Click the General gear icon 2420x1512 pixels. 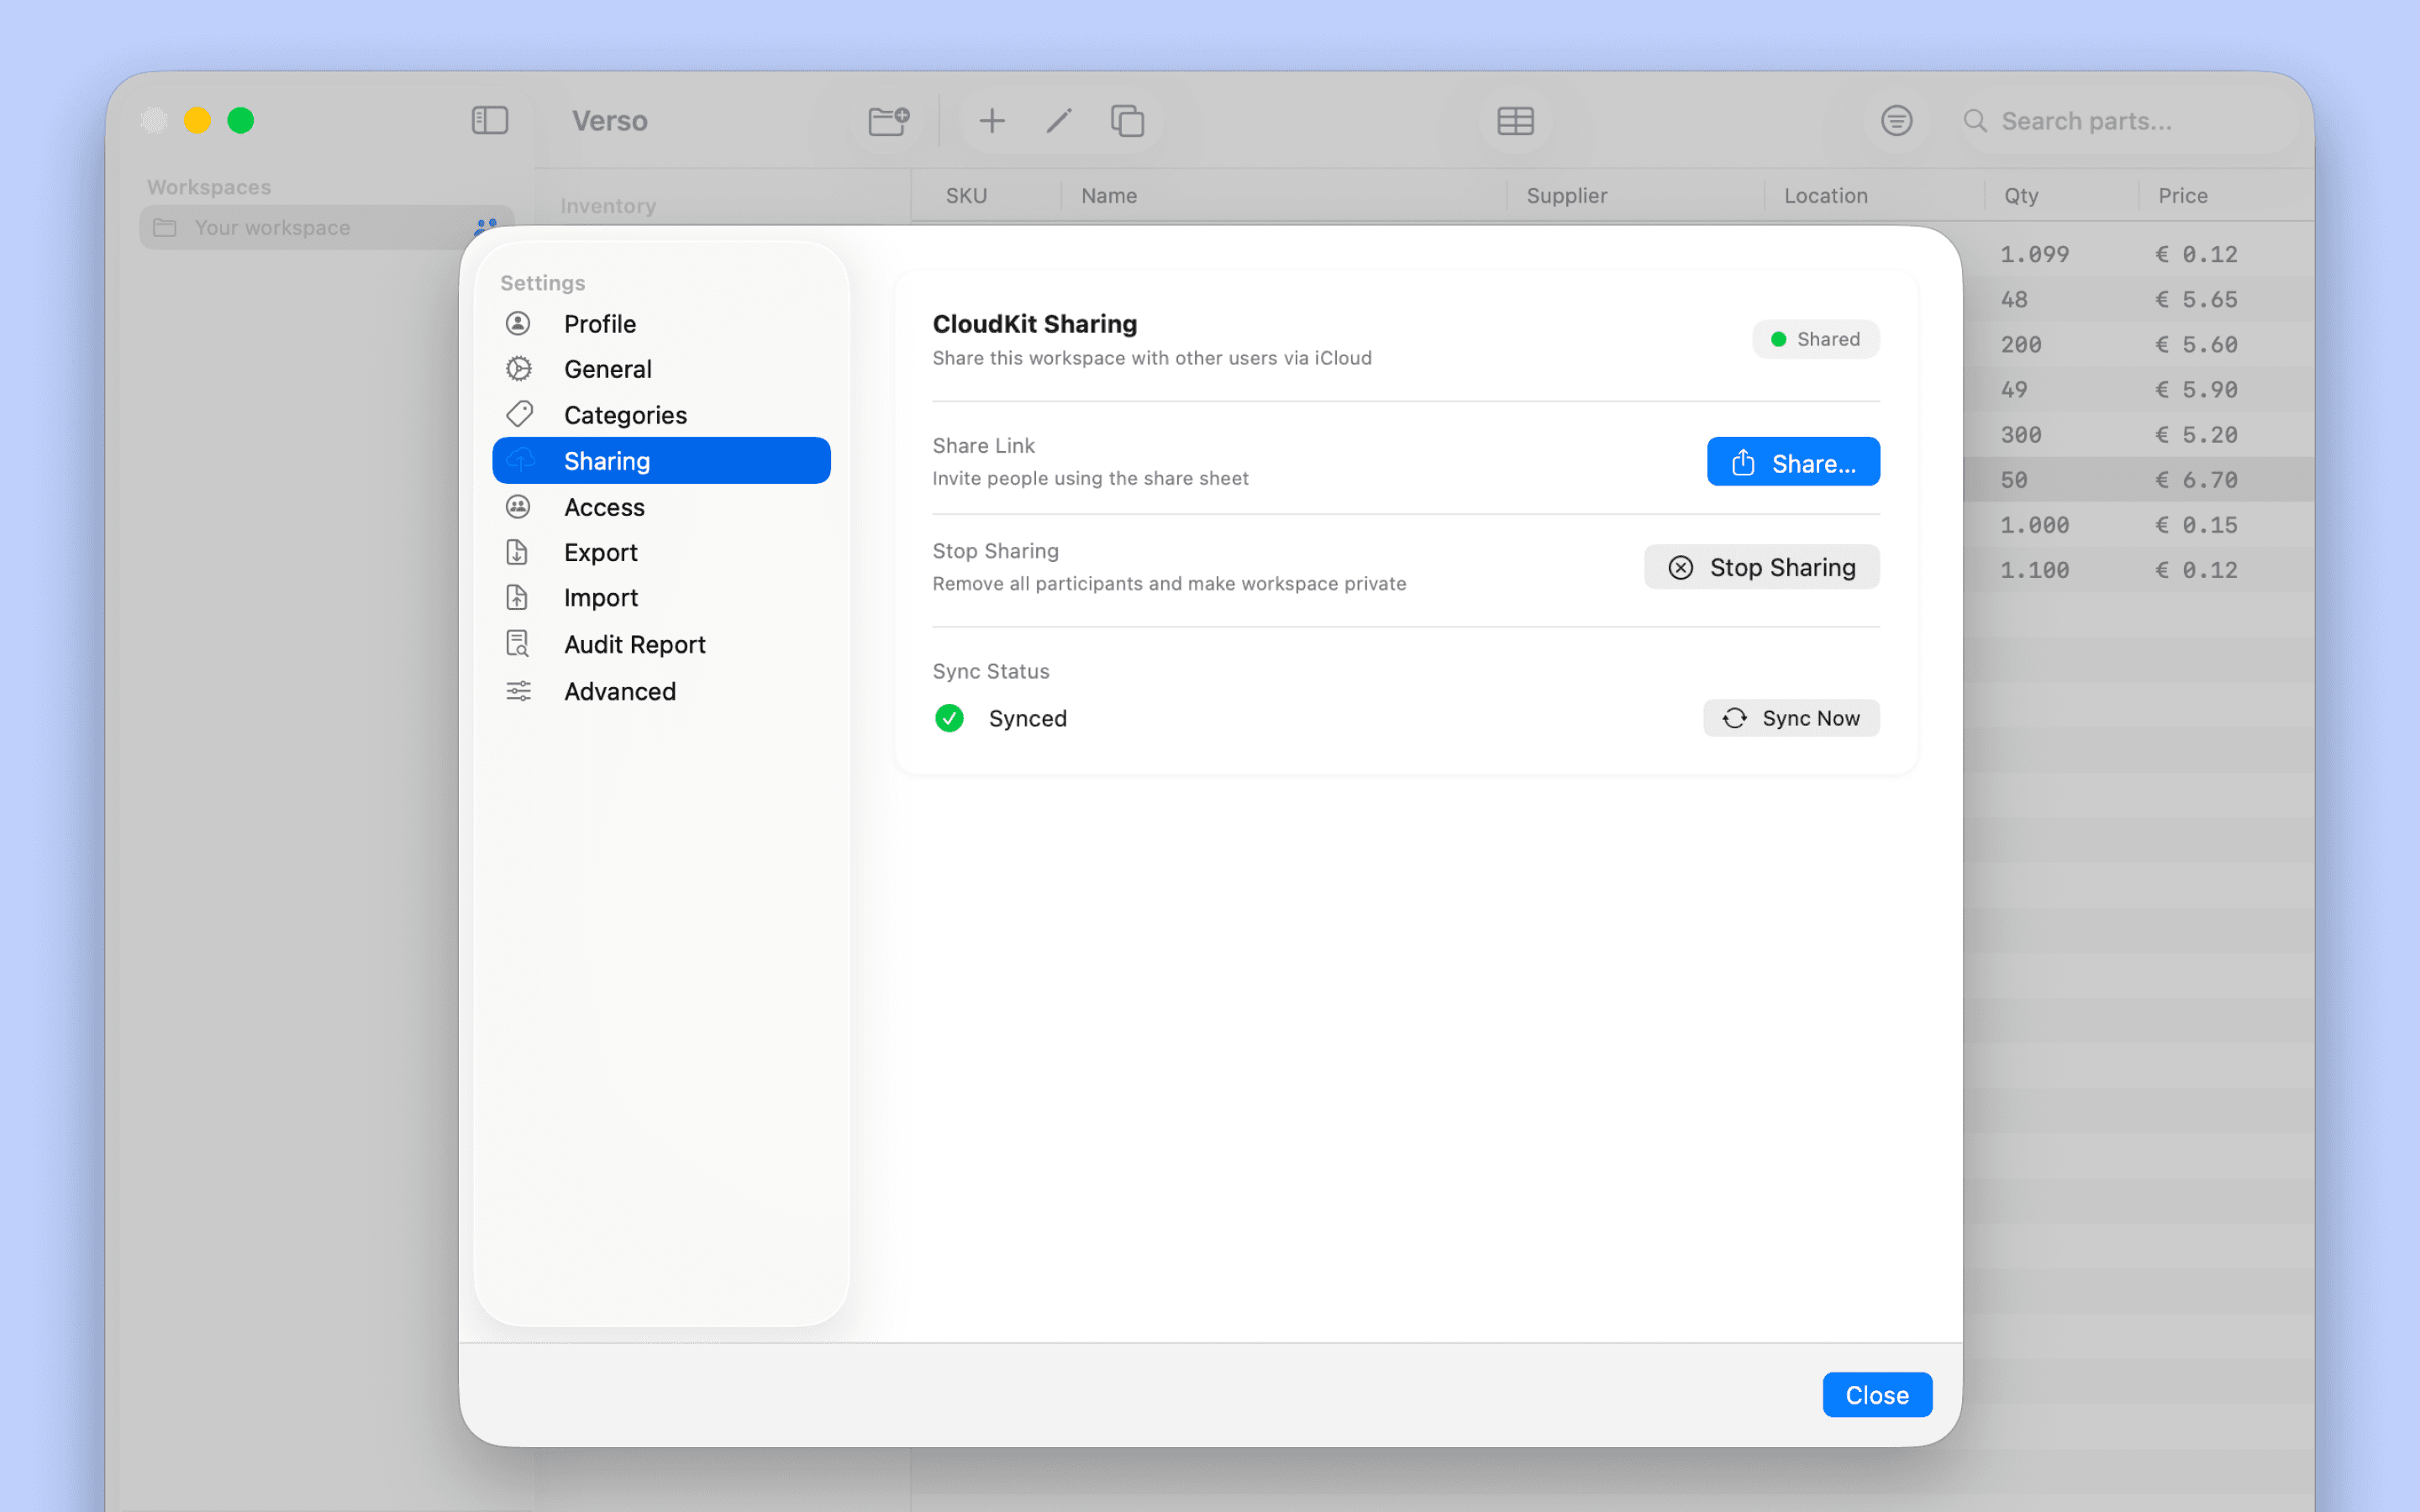click(518, 369)
